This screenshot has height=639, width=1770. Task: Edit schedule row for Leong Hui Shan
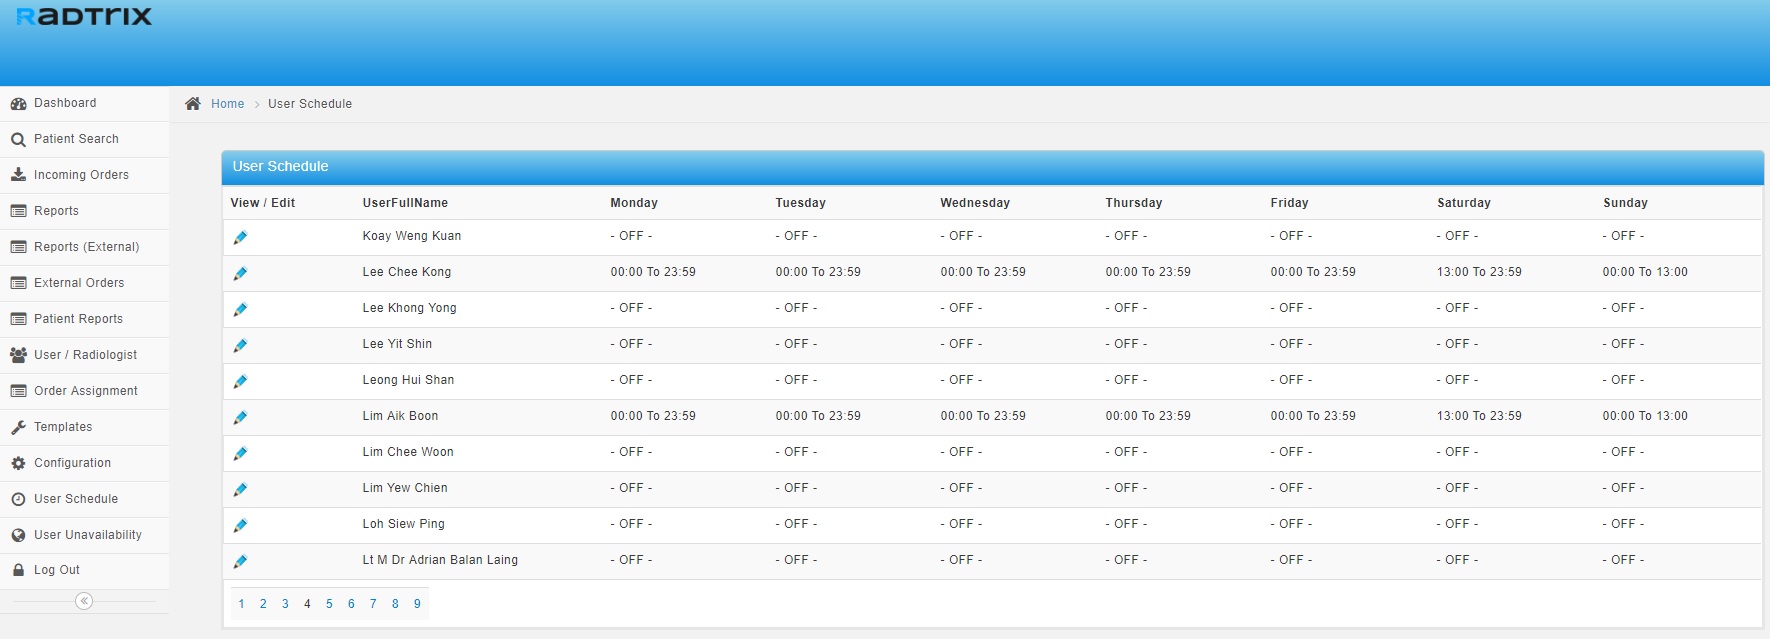[x=240, y=381]
